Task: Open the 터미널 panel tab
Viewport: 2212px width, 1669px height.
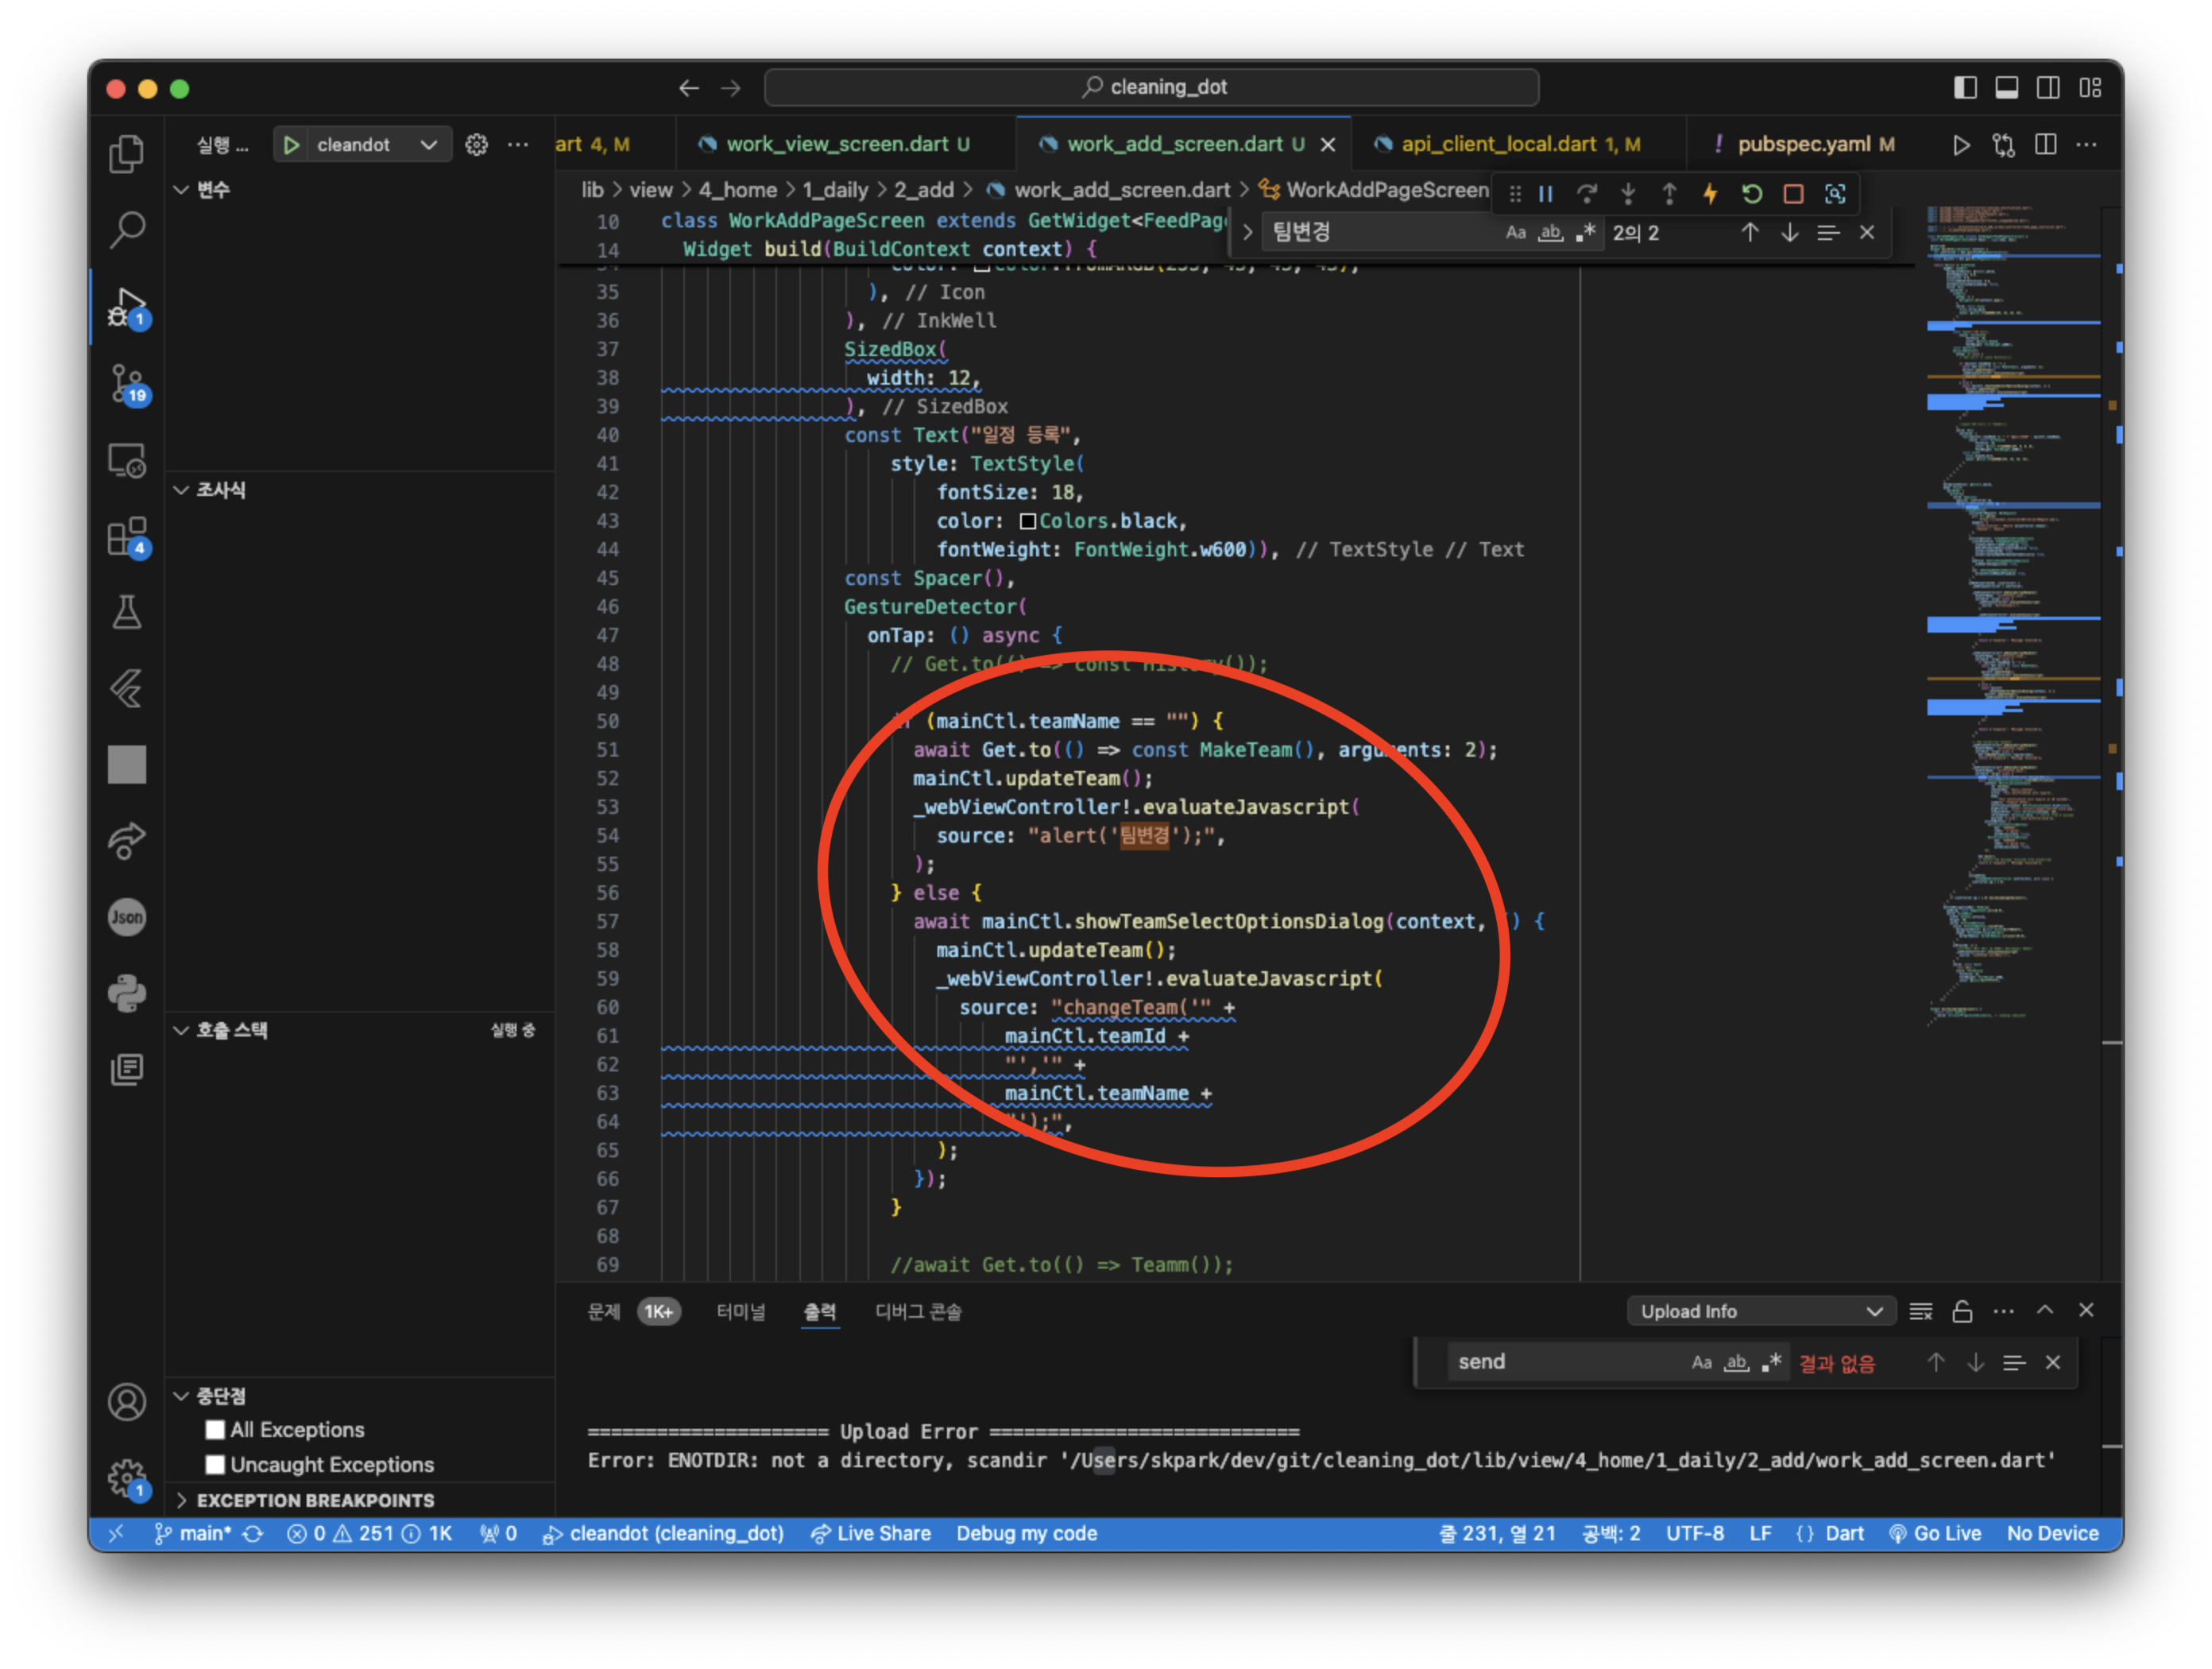Action: [x=740, y=1311]
